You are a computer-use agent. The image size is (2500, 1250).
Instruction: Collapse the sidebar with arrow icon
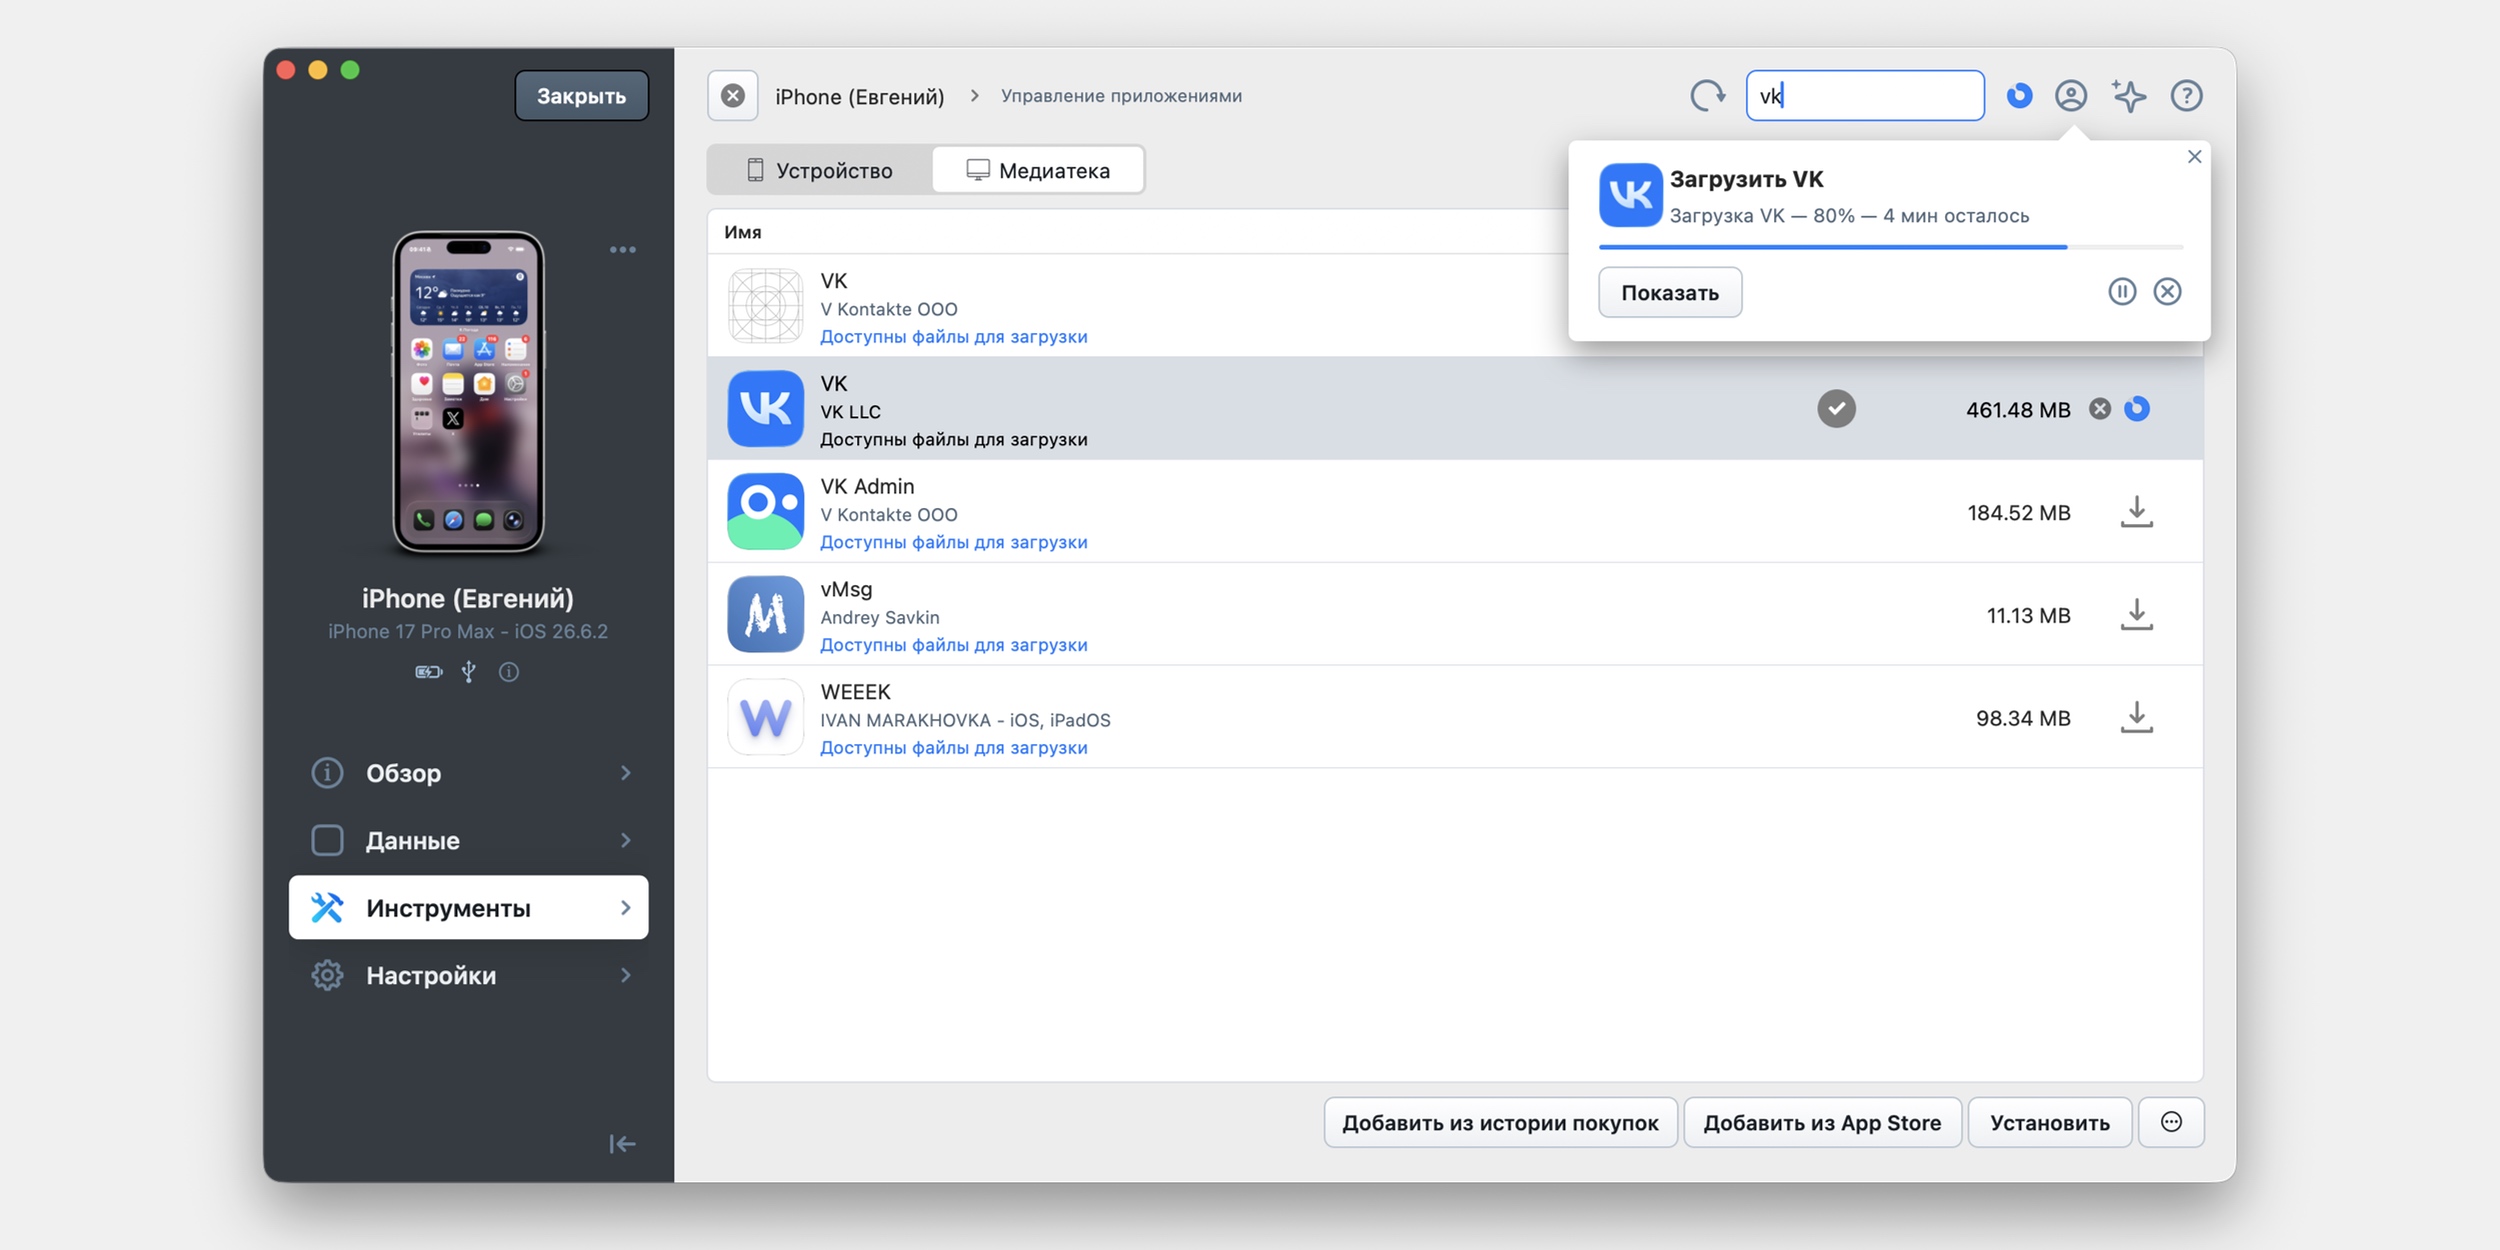pos(622,1144)
